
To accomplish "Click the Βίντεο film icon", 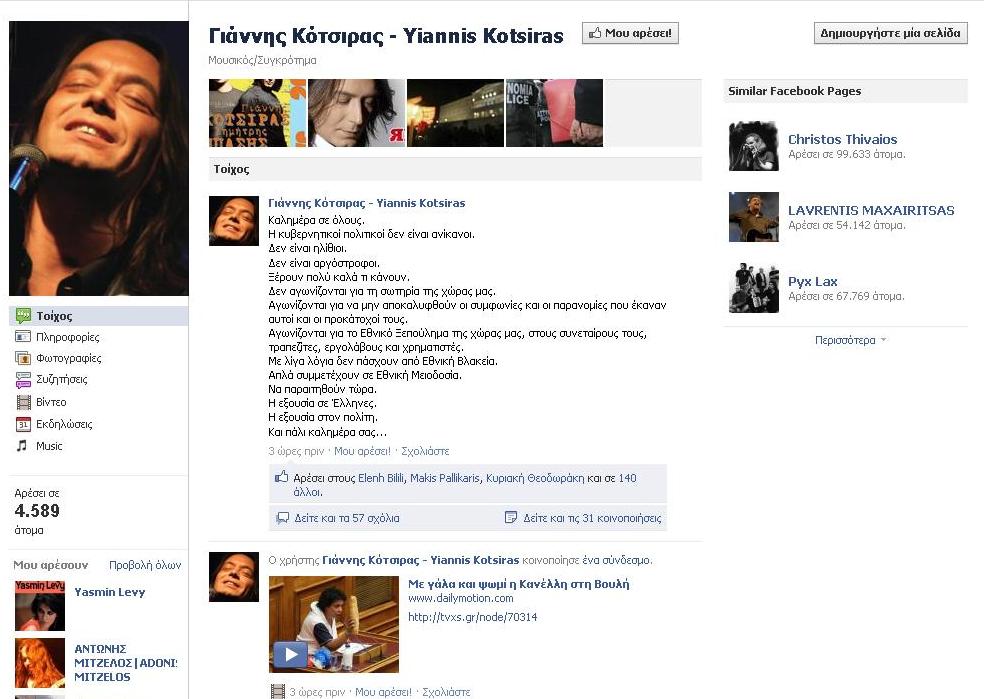I will pyautogui.click(x=22, y=402).
